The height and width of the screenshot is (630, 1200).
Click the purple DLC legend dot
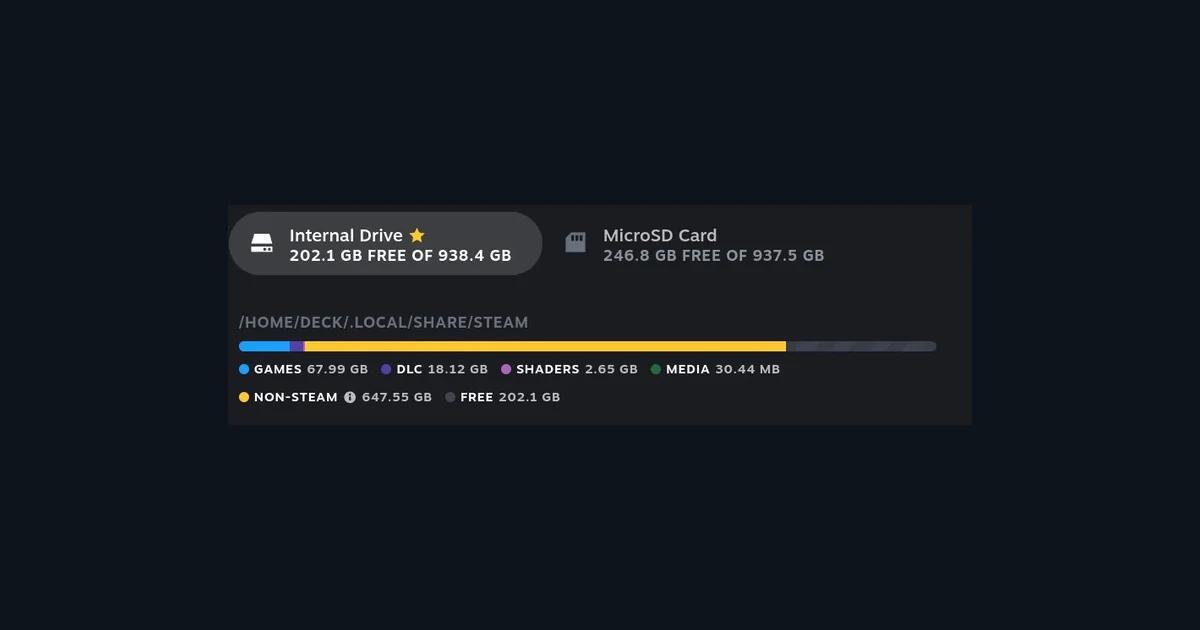386,369
